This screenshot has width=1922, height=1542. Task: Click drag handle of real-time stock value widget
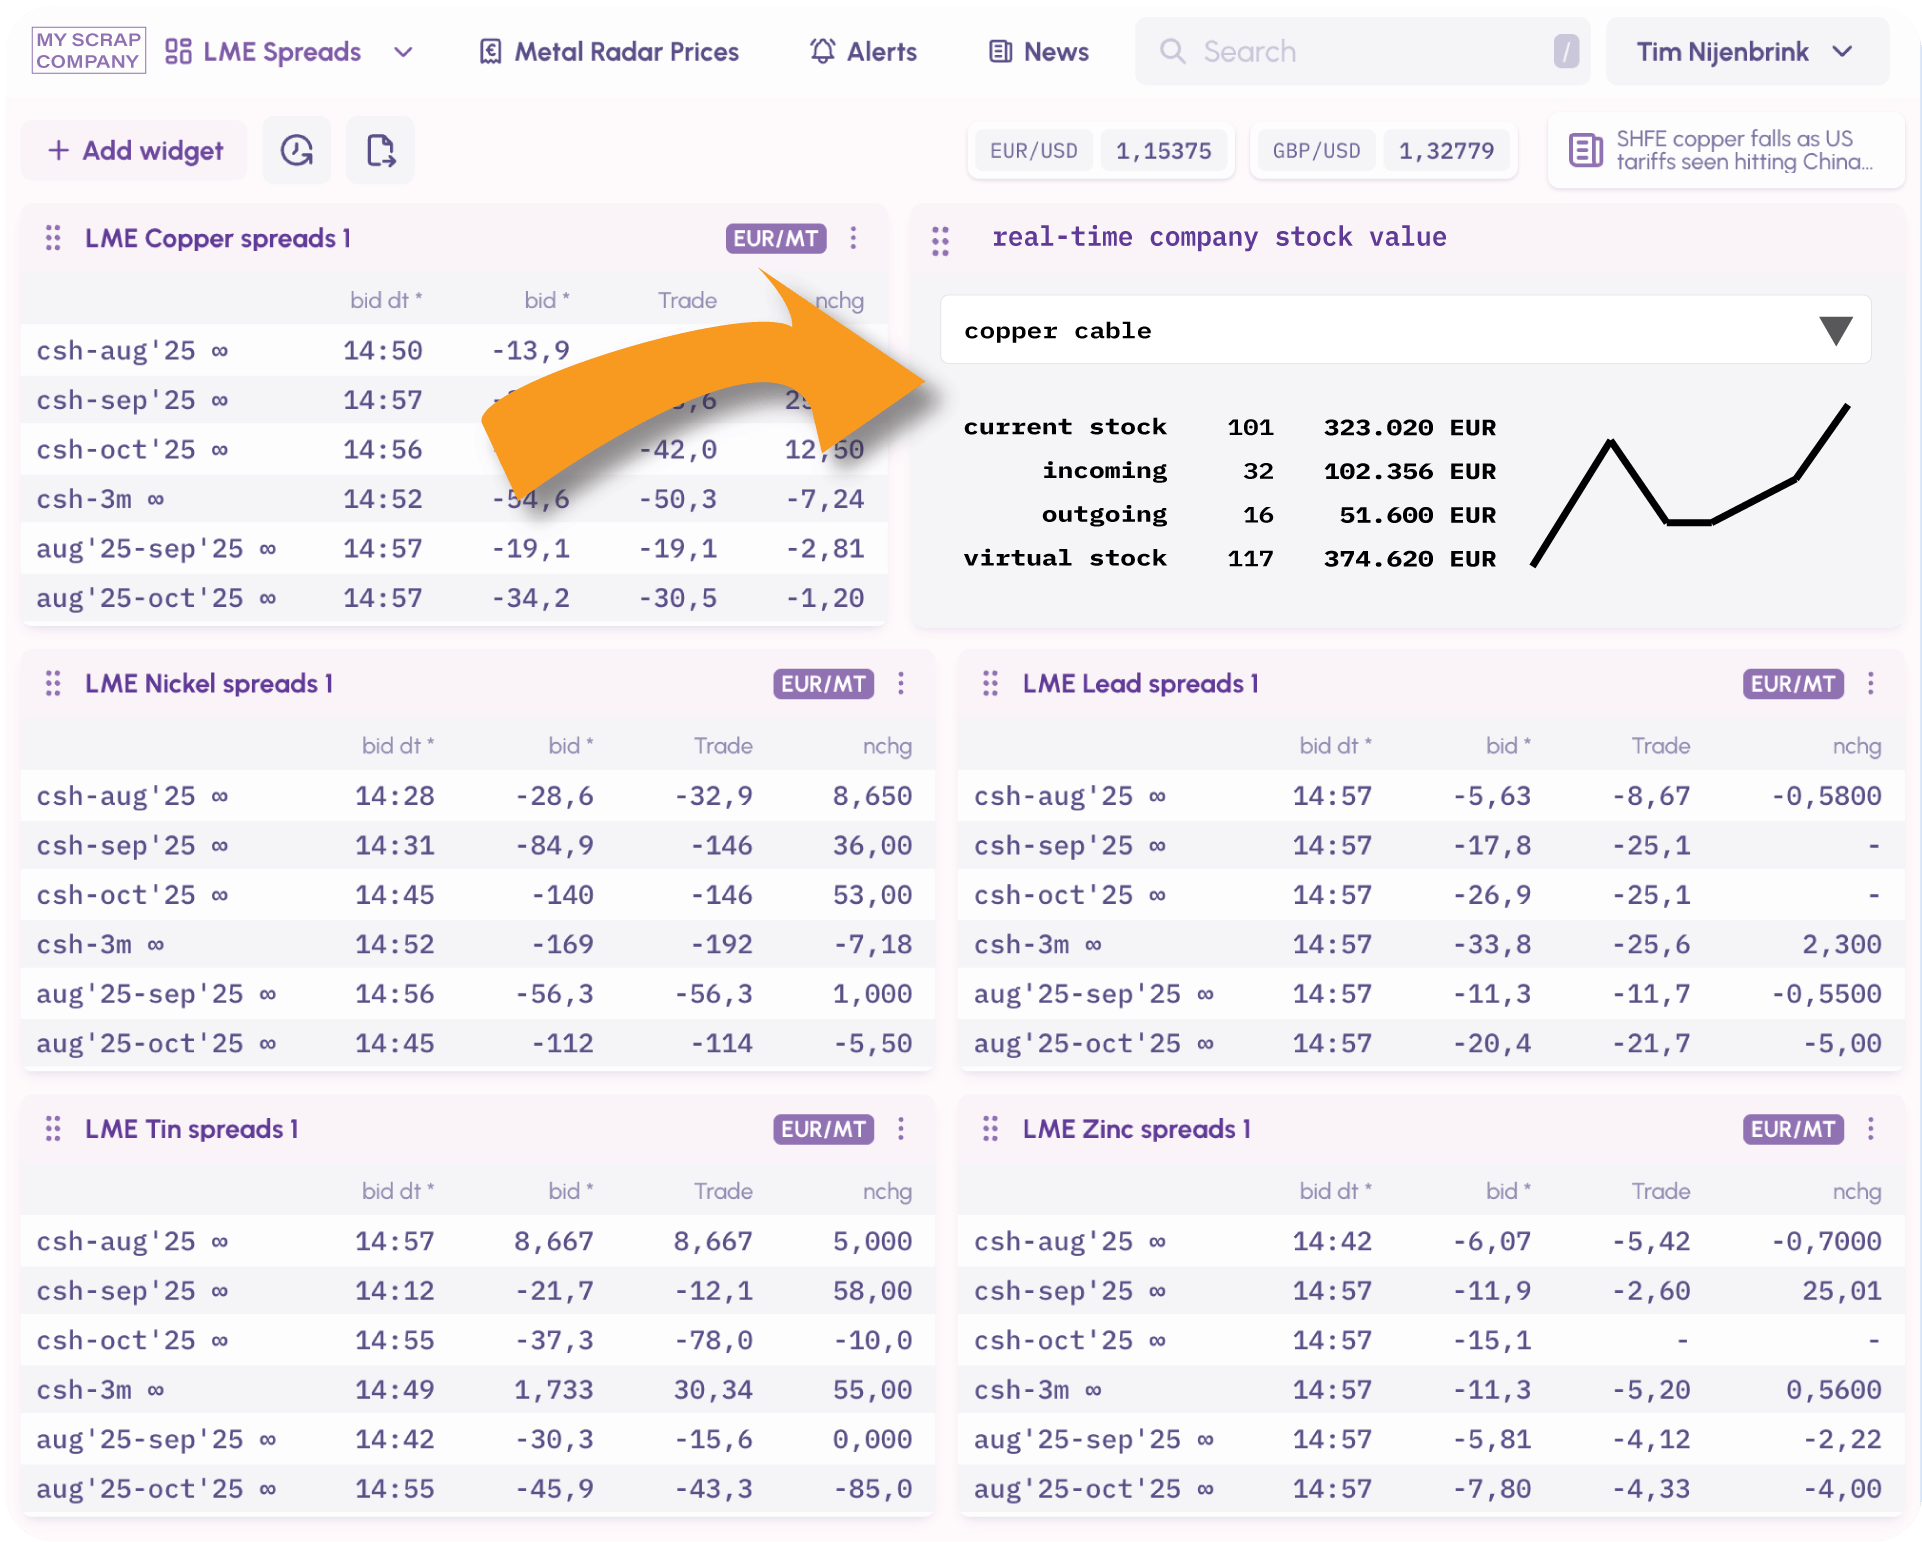[x=940, y=240]
